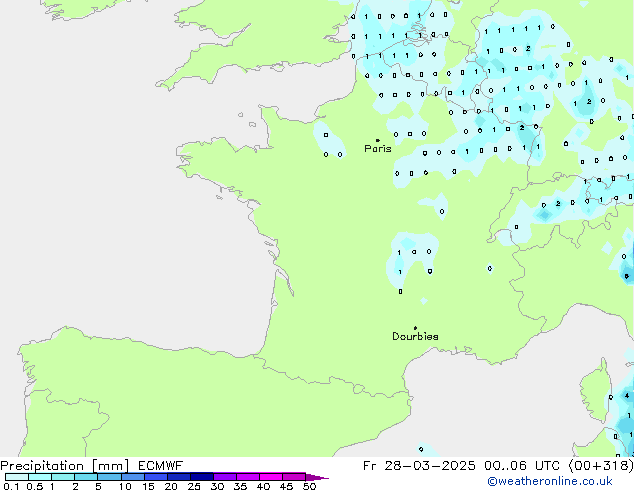Screen dimensions: 634x490
Task: Pick the legend swatch between 5 and 10
Action: point(109,477)
